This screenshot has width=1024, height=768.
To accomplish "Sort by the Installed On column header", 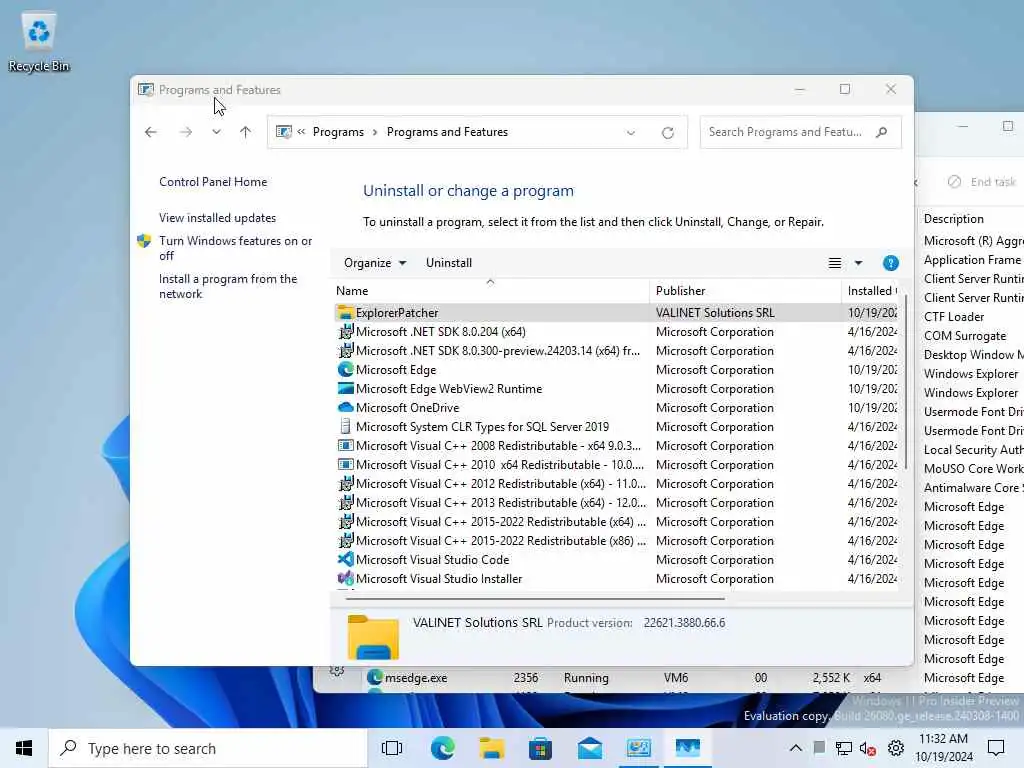I will (x=871, y=291).
